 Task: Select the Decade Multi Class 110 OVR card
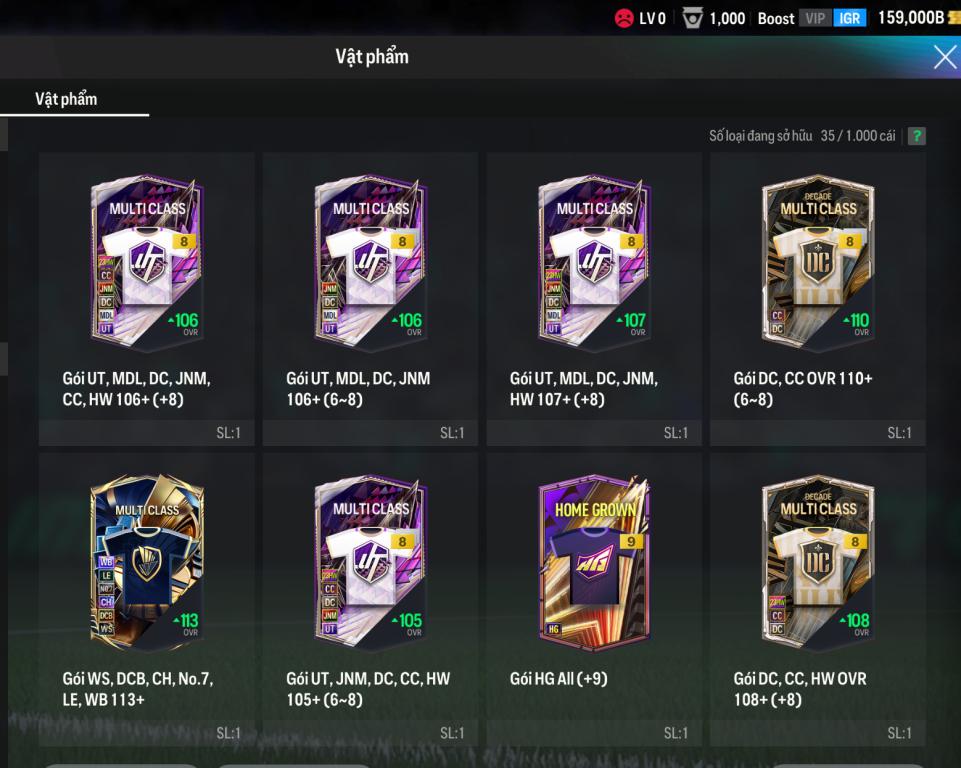[818, 264]
